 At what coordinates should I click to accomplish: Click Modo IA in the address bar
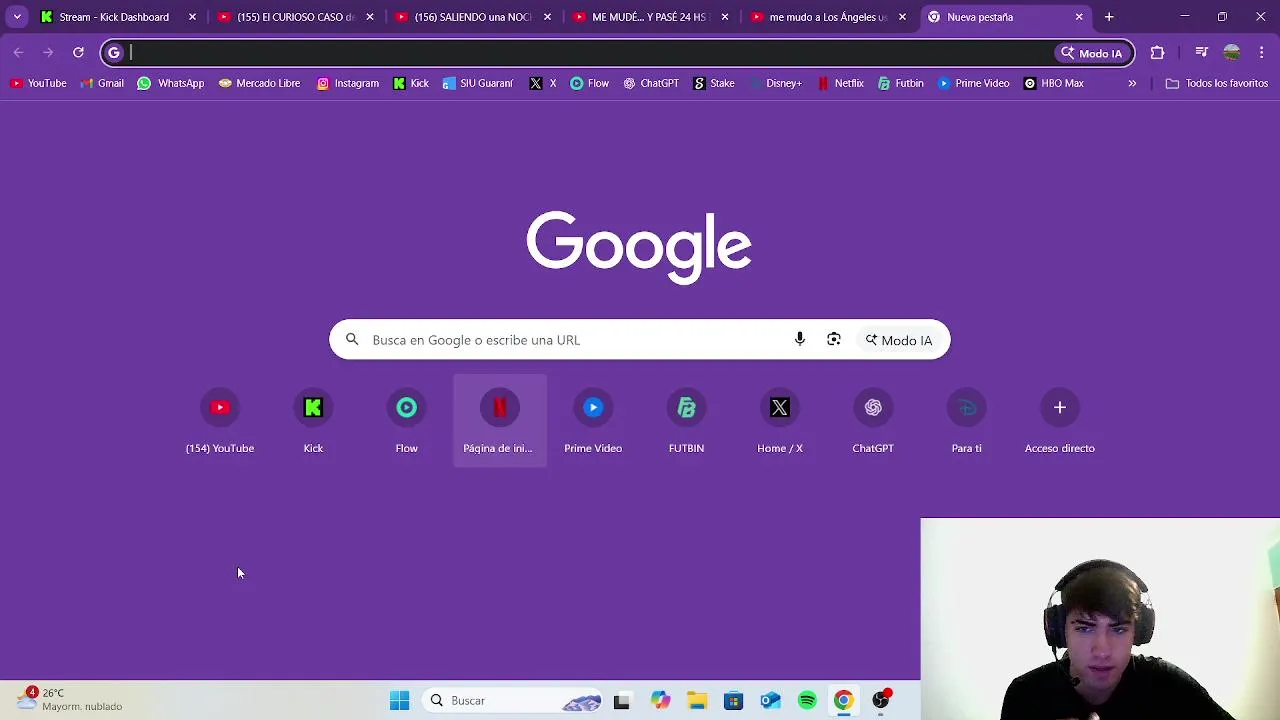pyautogui.click(x=1093, y=53)
